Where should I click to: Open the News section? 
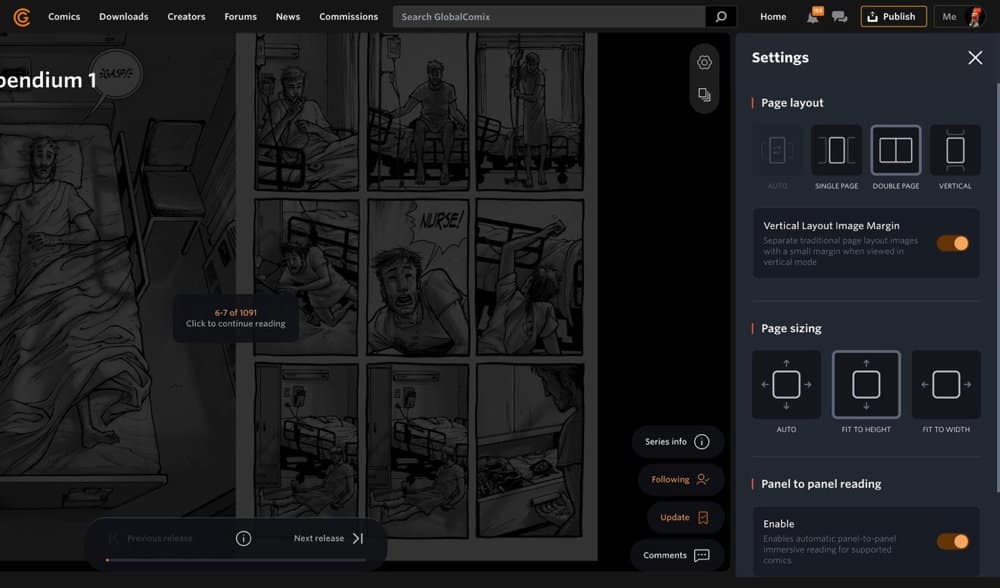tap(288, 17)
